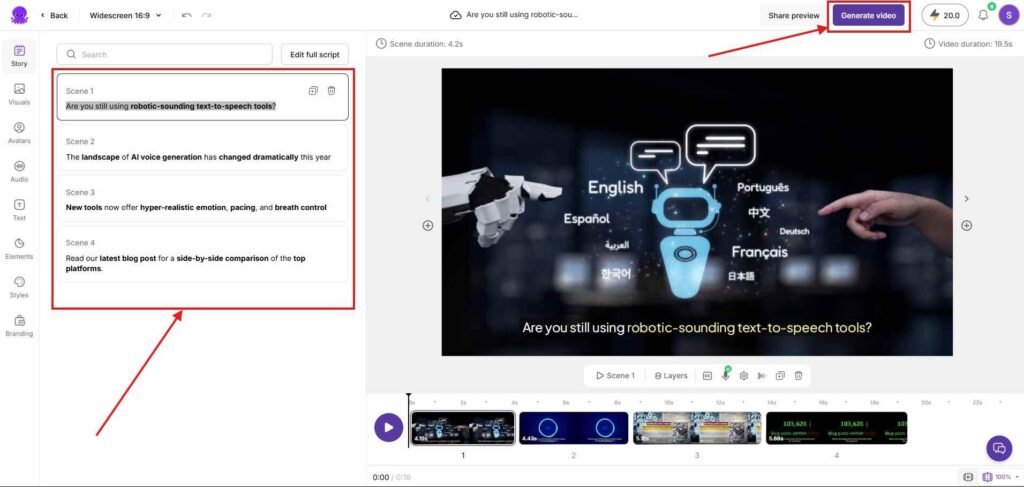Open the Styles panel in sidebar
The image size is (1024, 487).
pos(19,287)
